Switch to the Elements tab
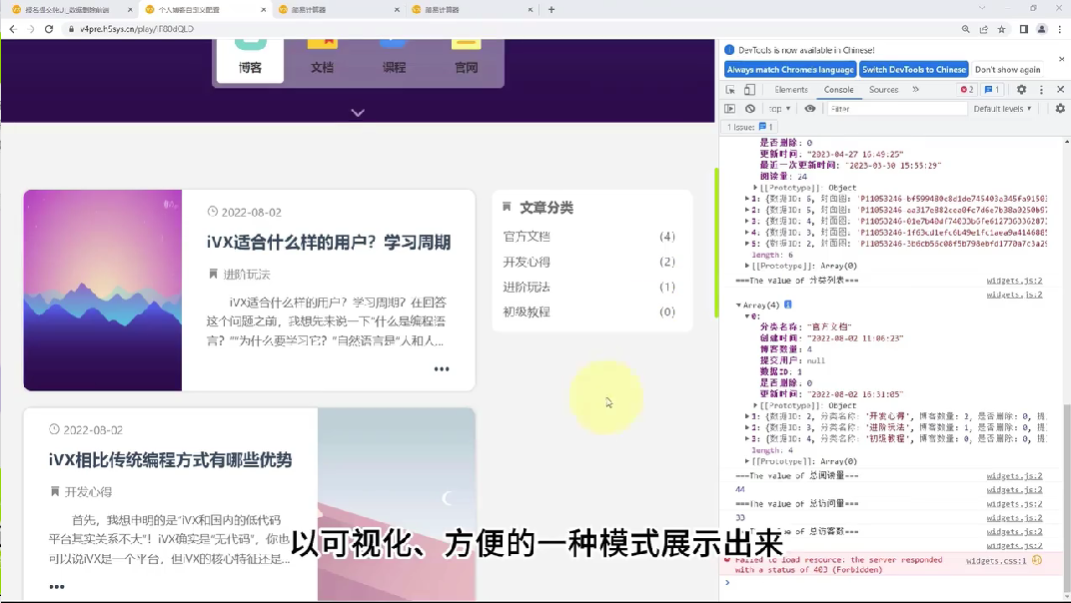The width and height of the screenshot is (1071, 603). tap(791, 89)
